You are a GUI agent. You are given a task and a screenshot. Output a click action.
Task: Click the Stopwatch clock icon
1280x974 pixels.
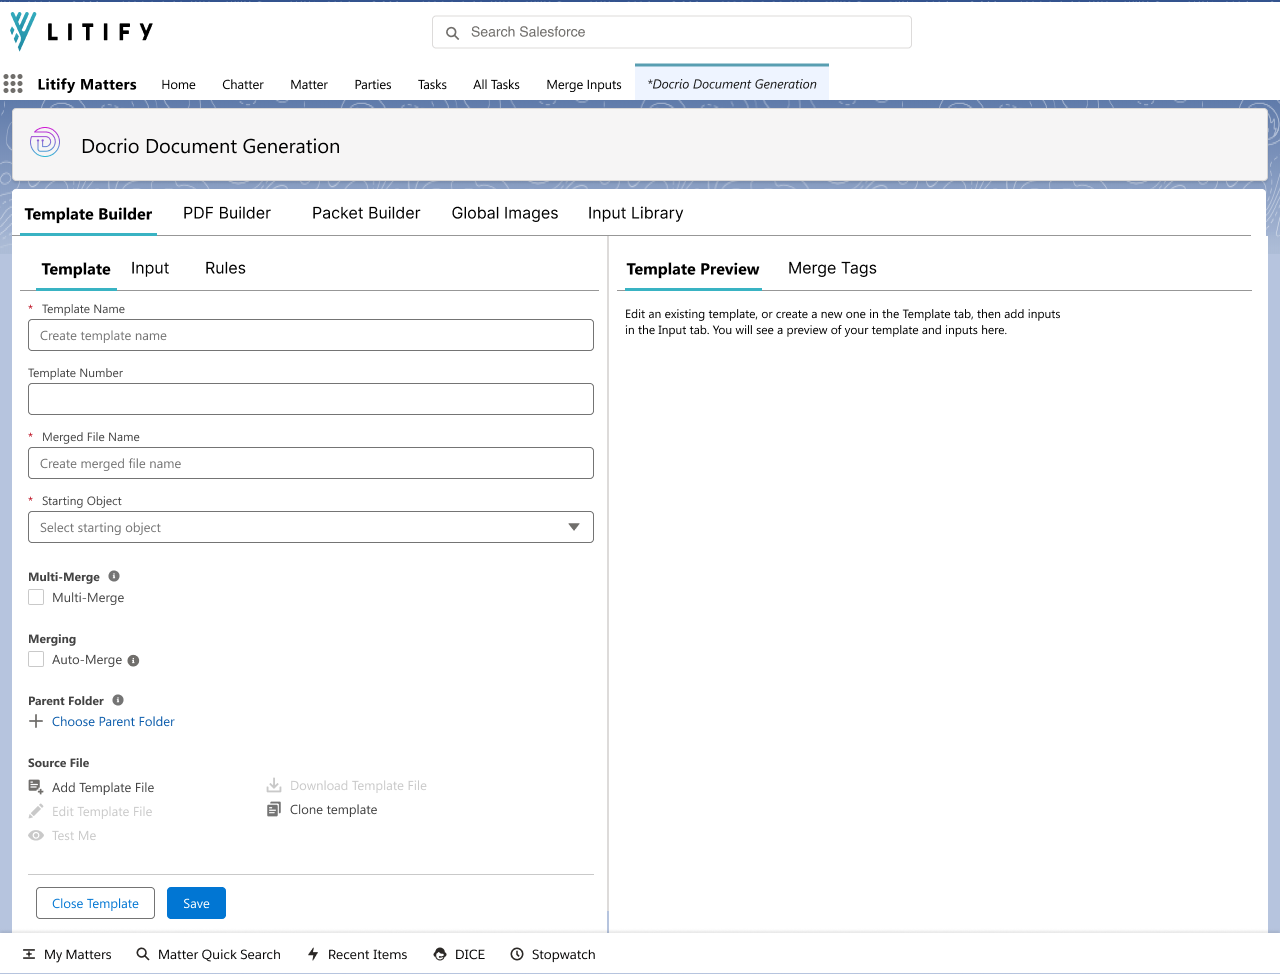(x=517, y=954)
